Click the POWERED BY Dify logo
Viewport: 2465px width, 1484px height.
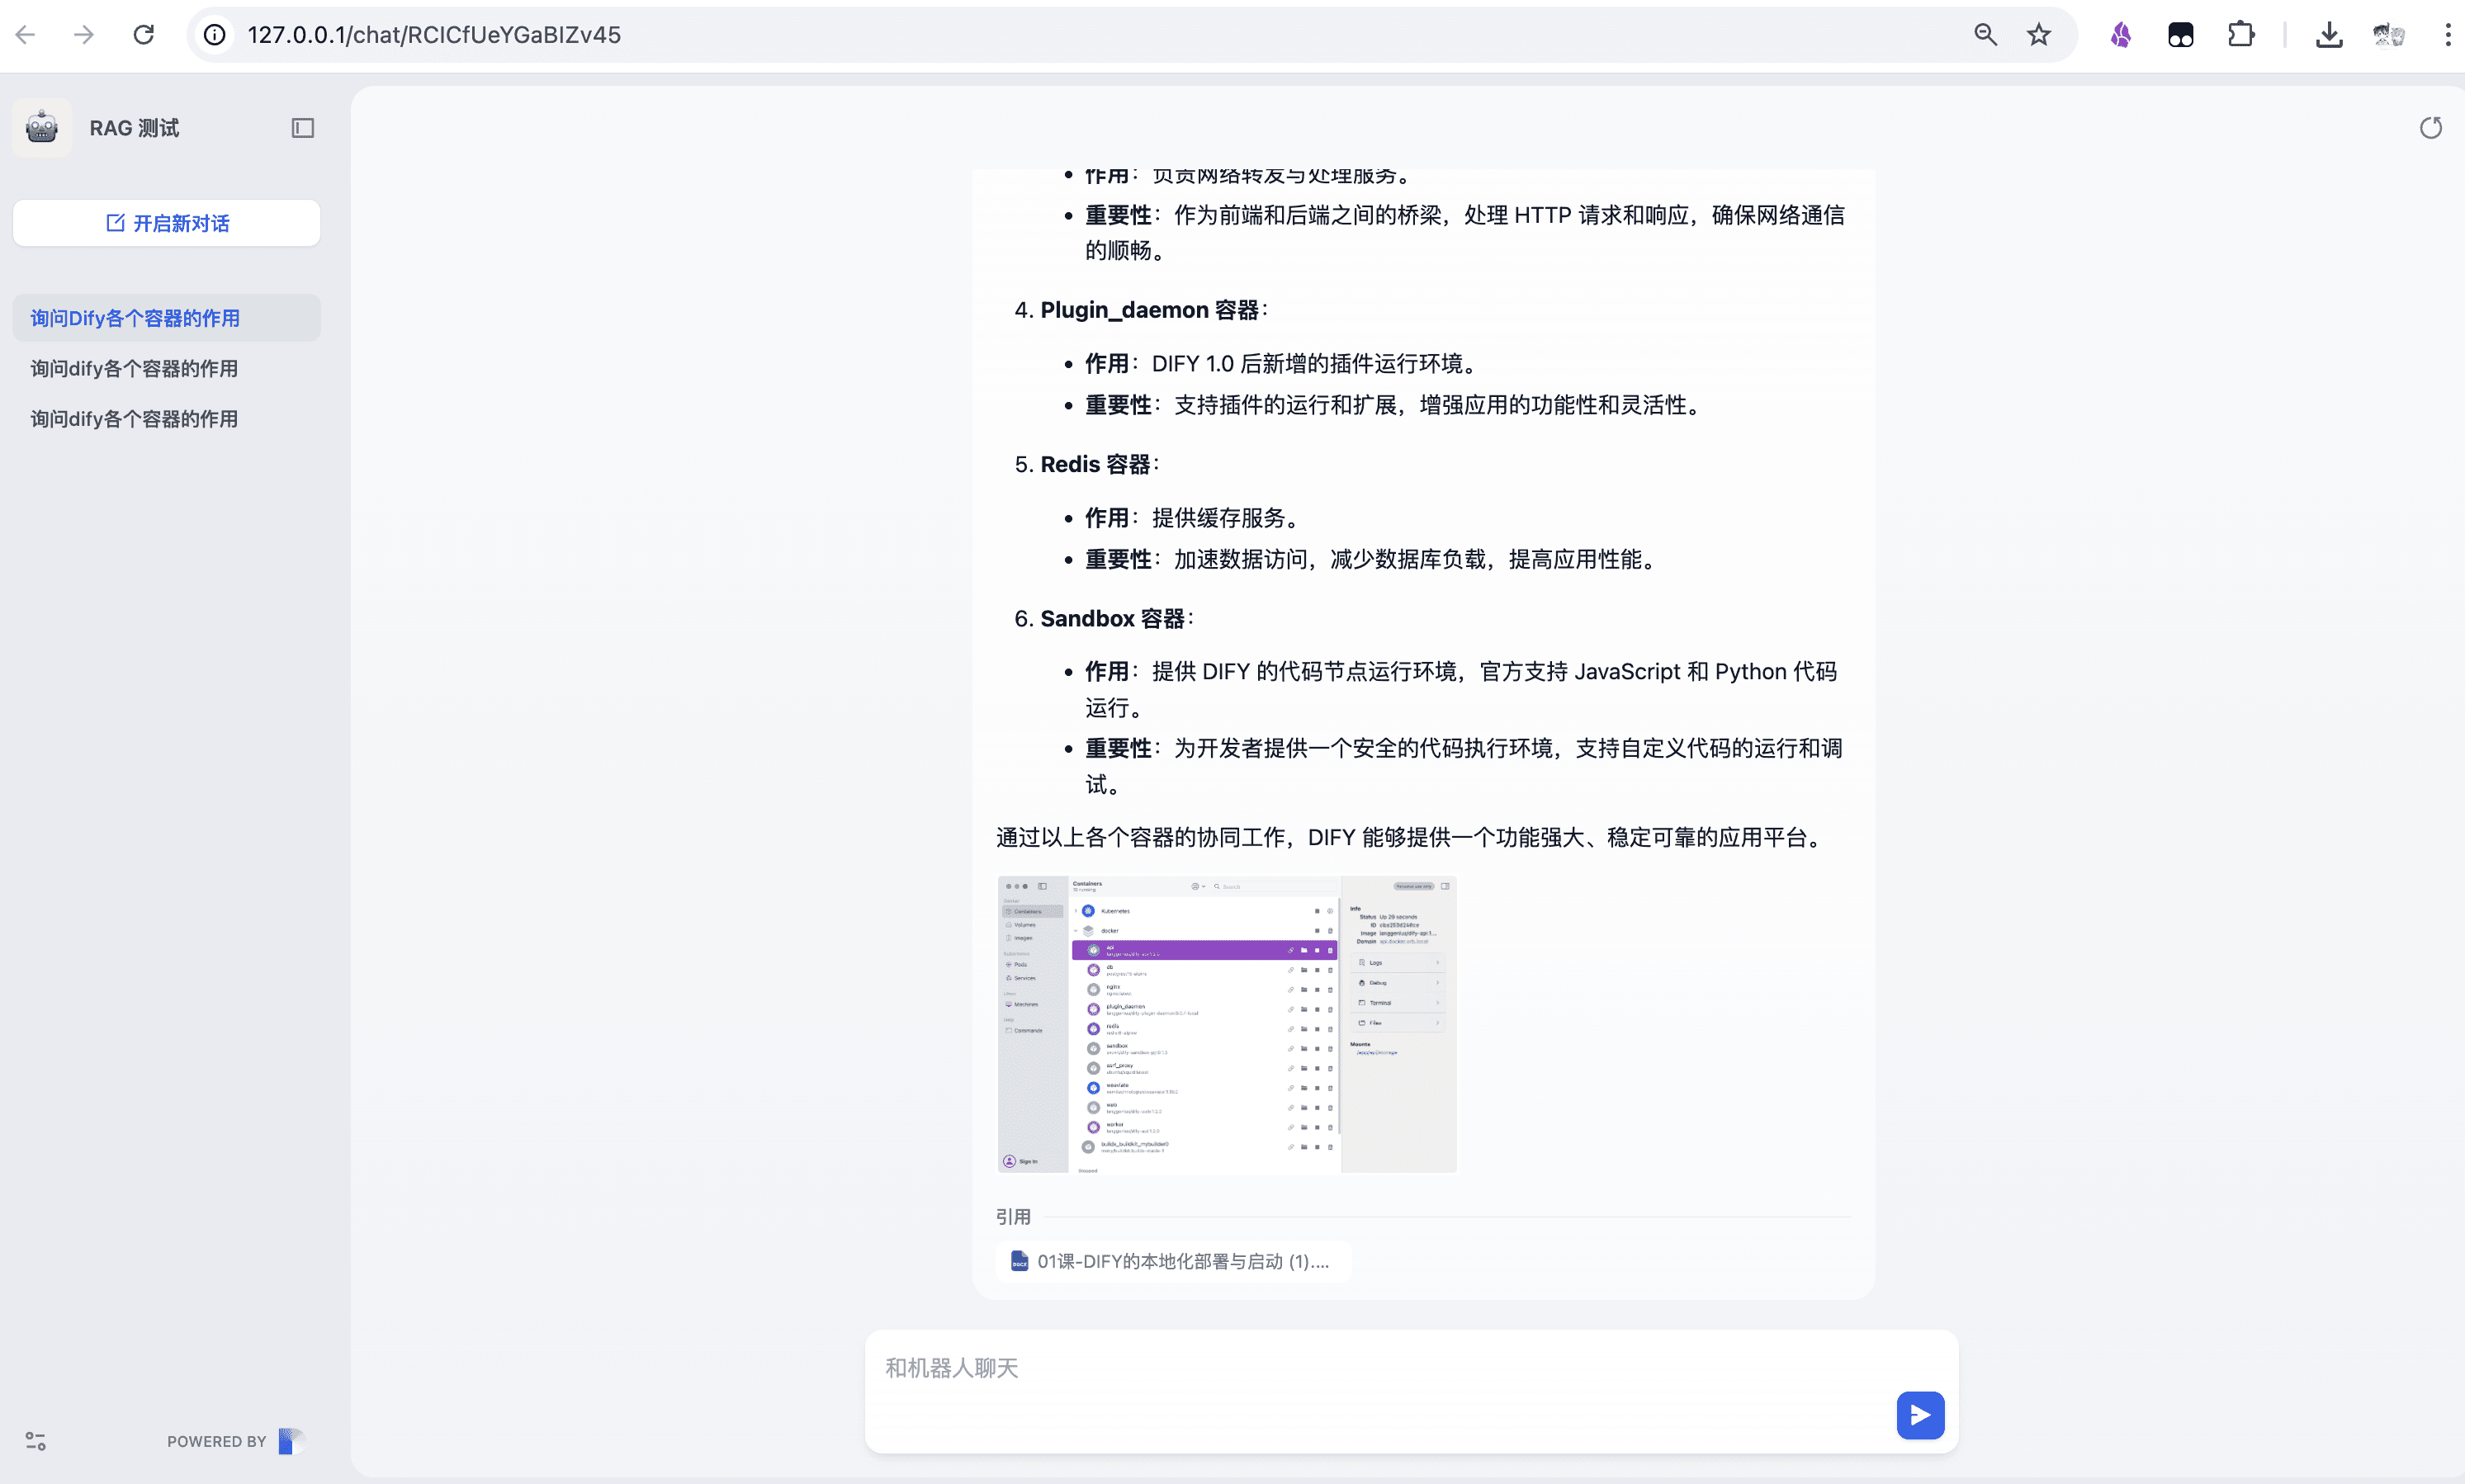[291, 1441]
